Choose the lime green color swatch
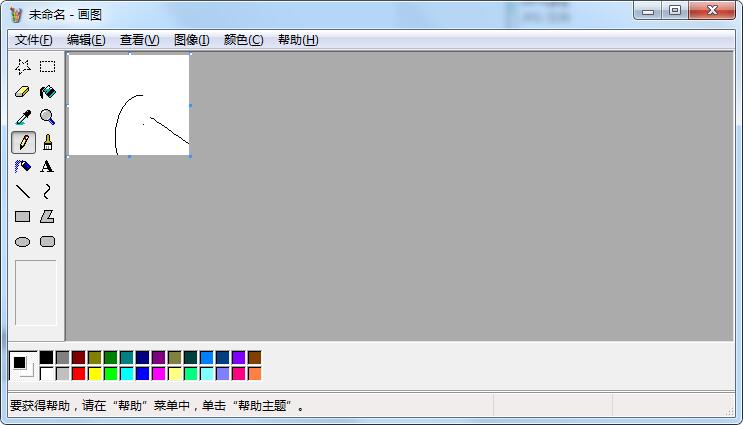Image resolution: width=743 pixels, height=425 pixels. (110, 373)
